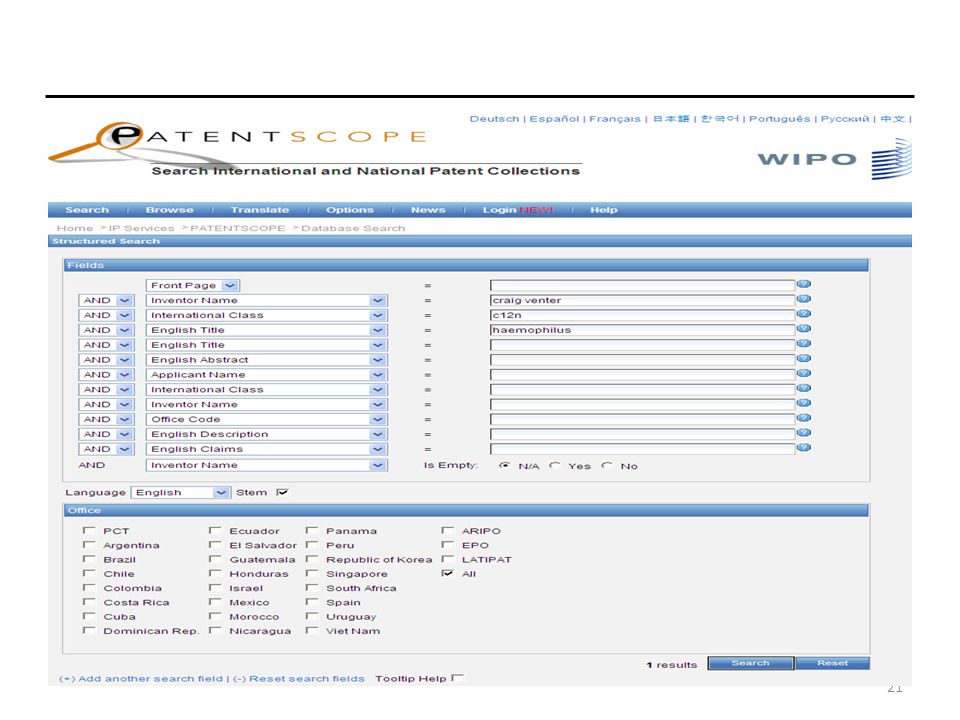
Task: Click help icon beside c12n field
Action: coord(804,313)
